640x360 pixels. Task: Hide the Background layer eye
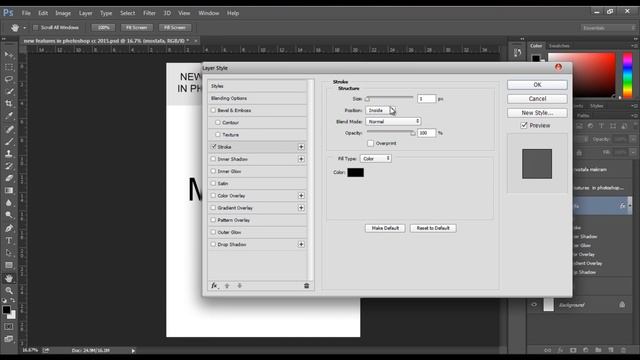pyautogui.click(x=534, y=304)
